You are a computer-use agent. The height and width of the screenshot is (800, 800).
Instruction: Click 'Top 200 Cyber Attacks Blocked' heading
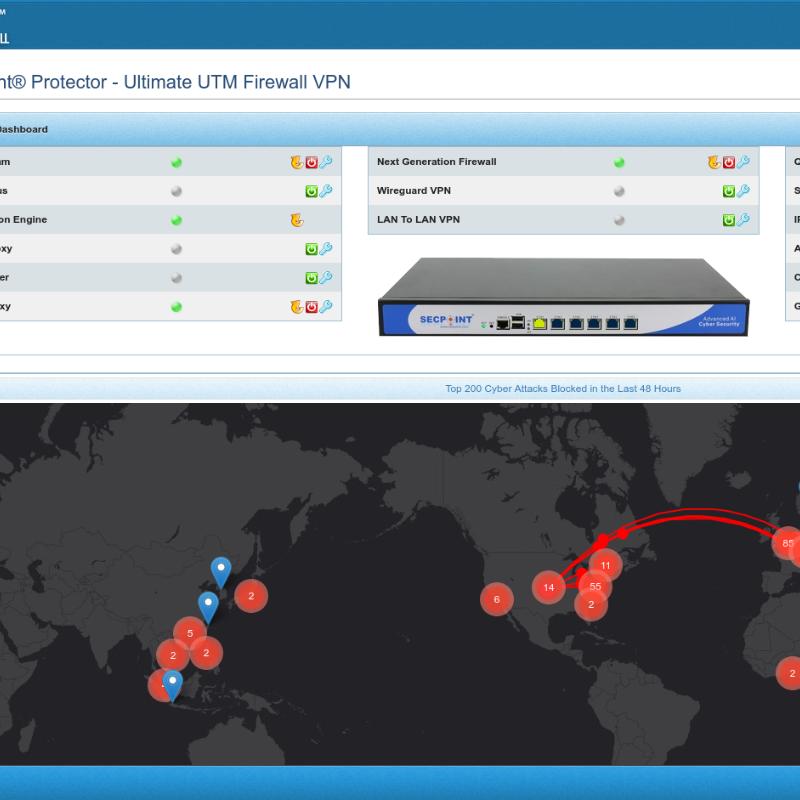tap(563, 389)
